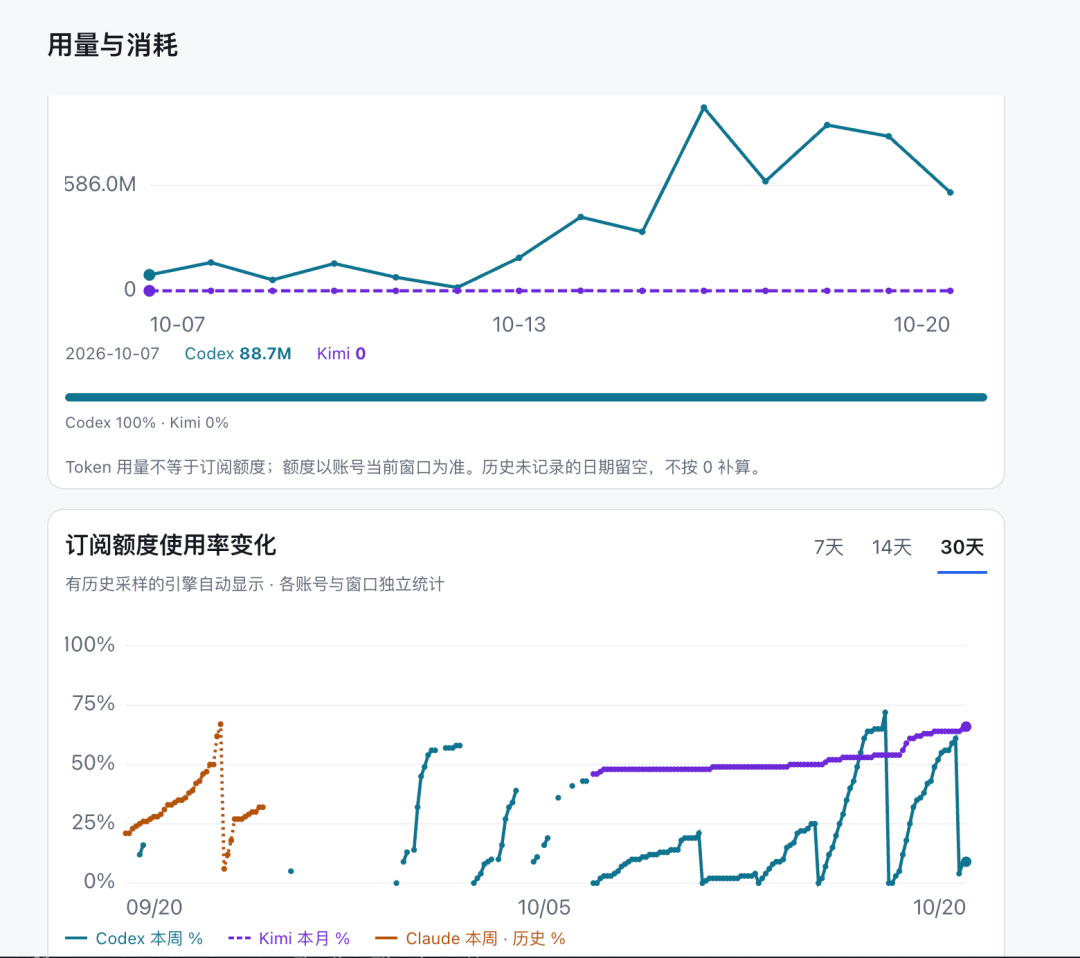This screenshot has height=958, width=1080.
Task: Click the highlighted Codex data point at 10-07
Action: coord(149,275)
